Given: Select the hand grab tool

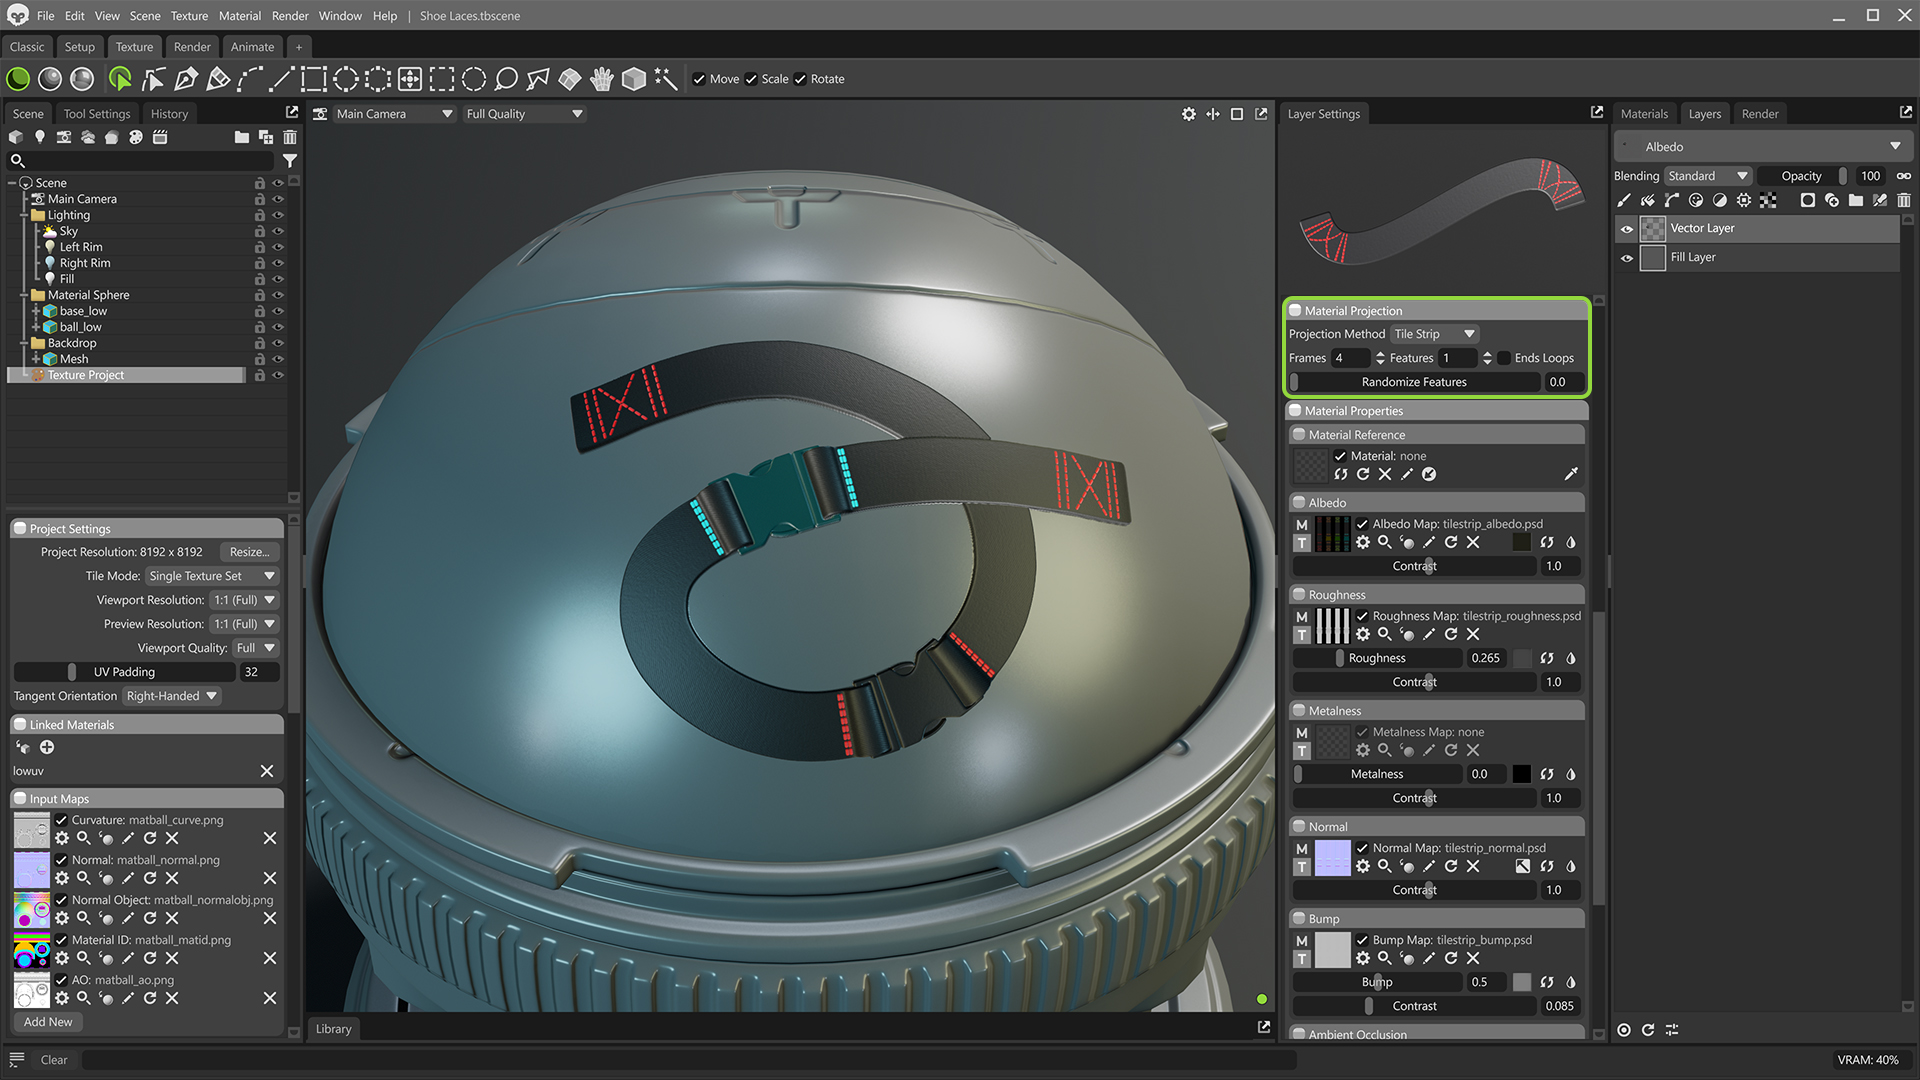Looking at the screenshot, I should click(x=602, y=79).
